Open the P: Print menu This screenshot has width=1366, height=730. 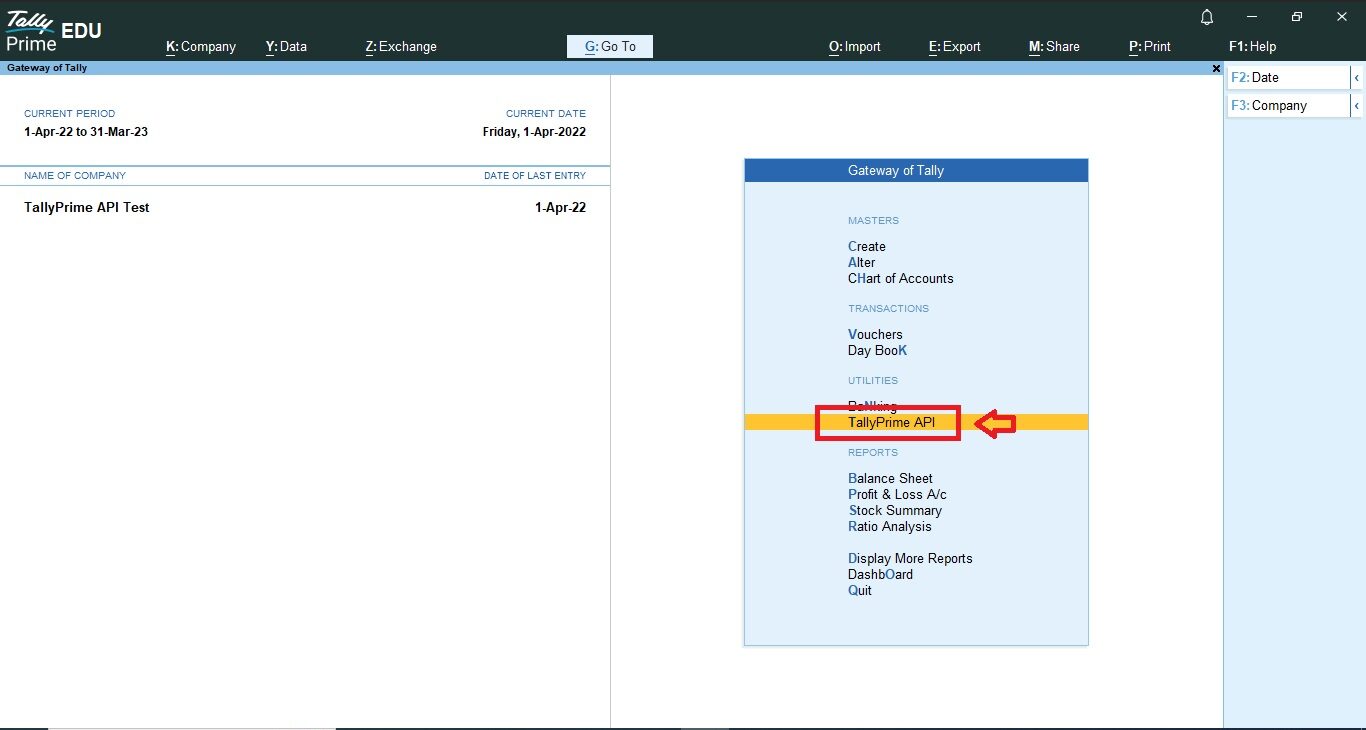pos(1150,46)
